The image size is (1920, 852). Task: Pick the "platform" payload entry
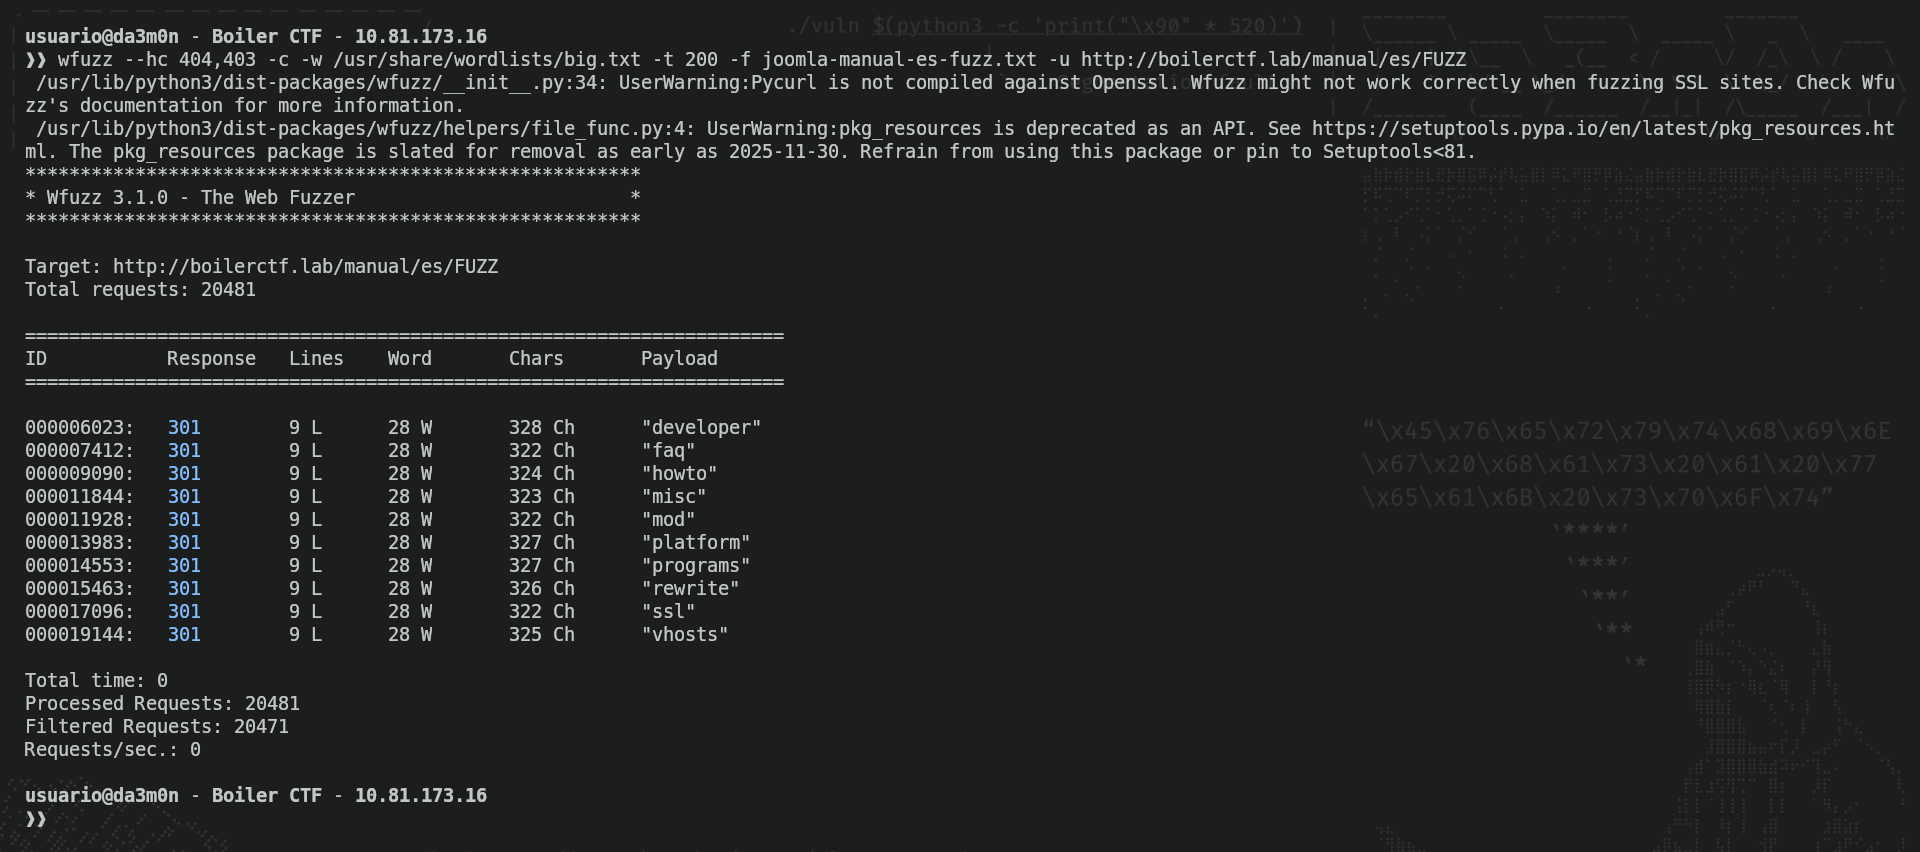696,543
